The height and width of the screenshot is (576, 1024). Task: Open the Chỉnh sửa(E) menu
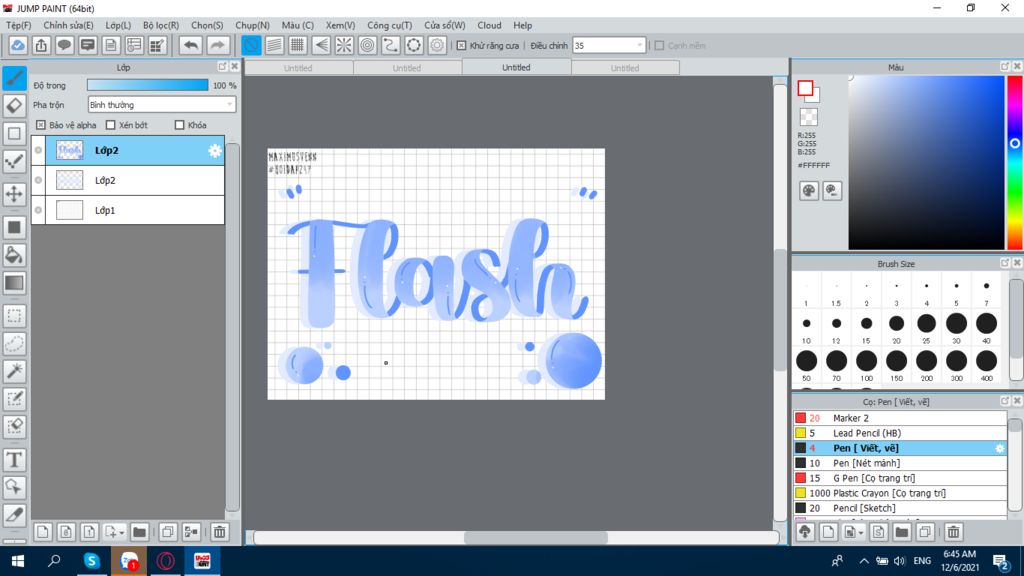(x=68, y=25)
